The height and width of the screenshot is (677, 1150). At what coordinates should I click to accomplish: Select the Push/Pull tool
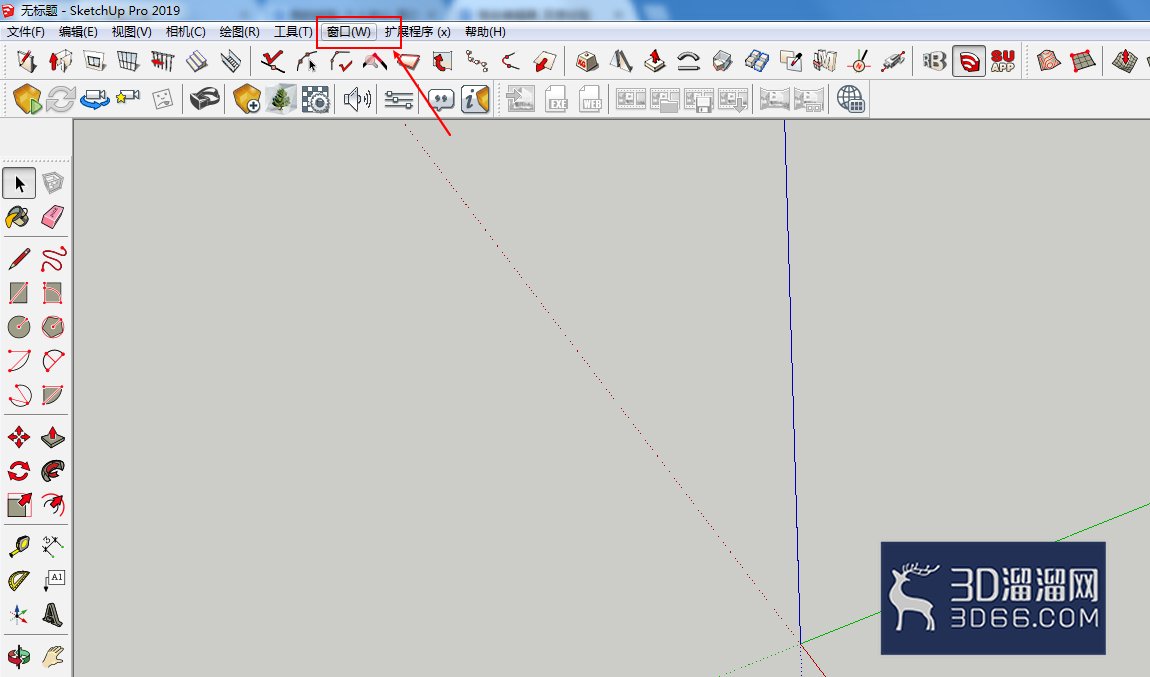(53, 438)
